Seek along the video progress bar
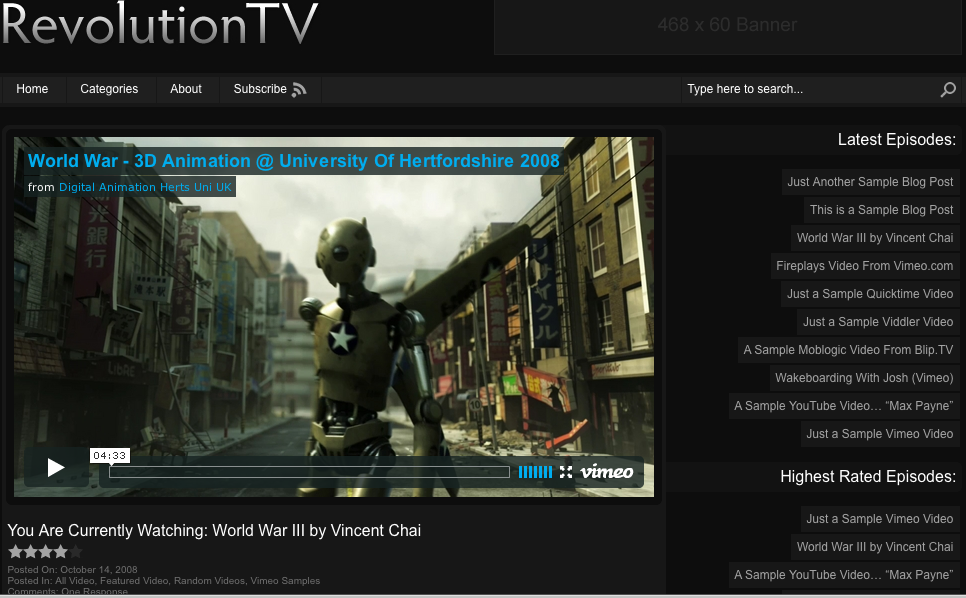Viewport: 966px width, 598px height. (x=309, y=472)
